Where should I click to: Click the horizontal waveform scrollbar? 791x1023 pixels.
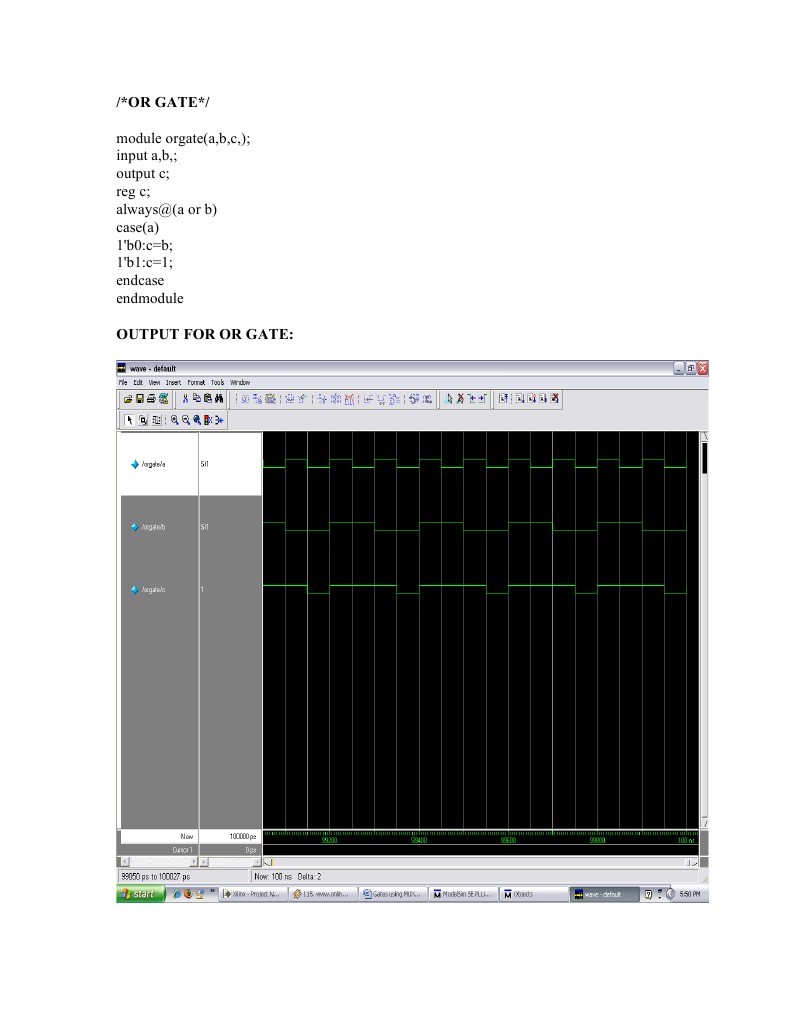pyautogui.click(x=480, y=861)
